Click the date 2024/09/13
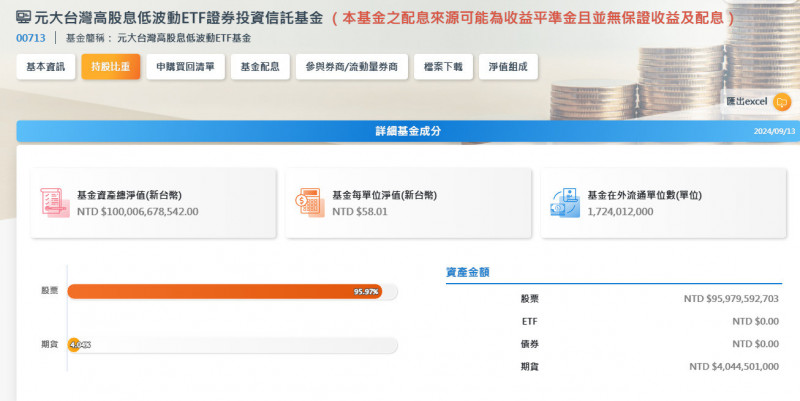800x401 pixels. point(774,132)
